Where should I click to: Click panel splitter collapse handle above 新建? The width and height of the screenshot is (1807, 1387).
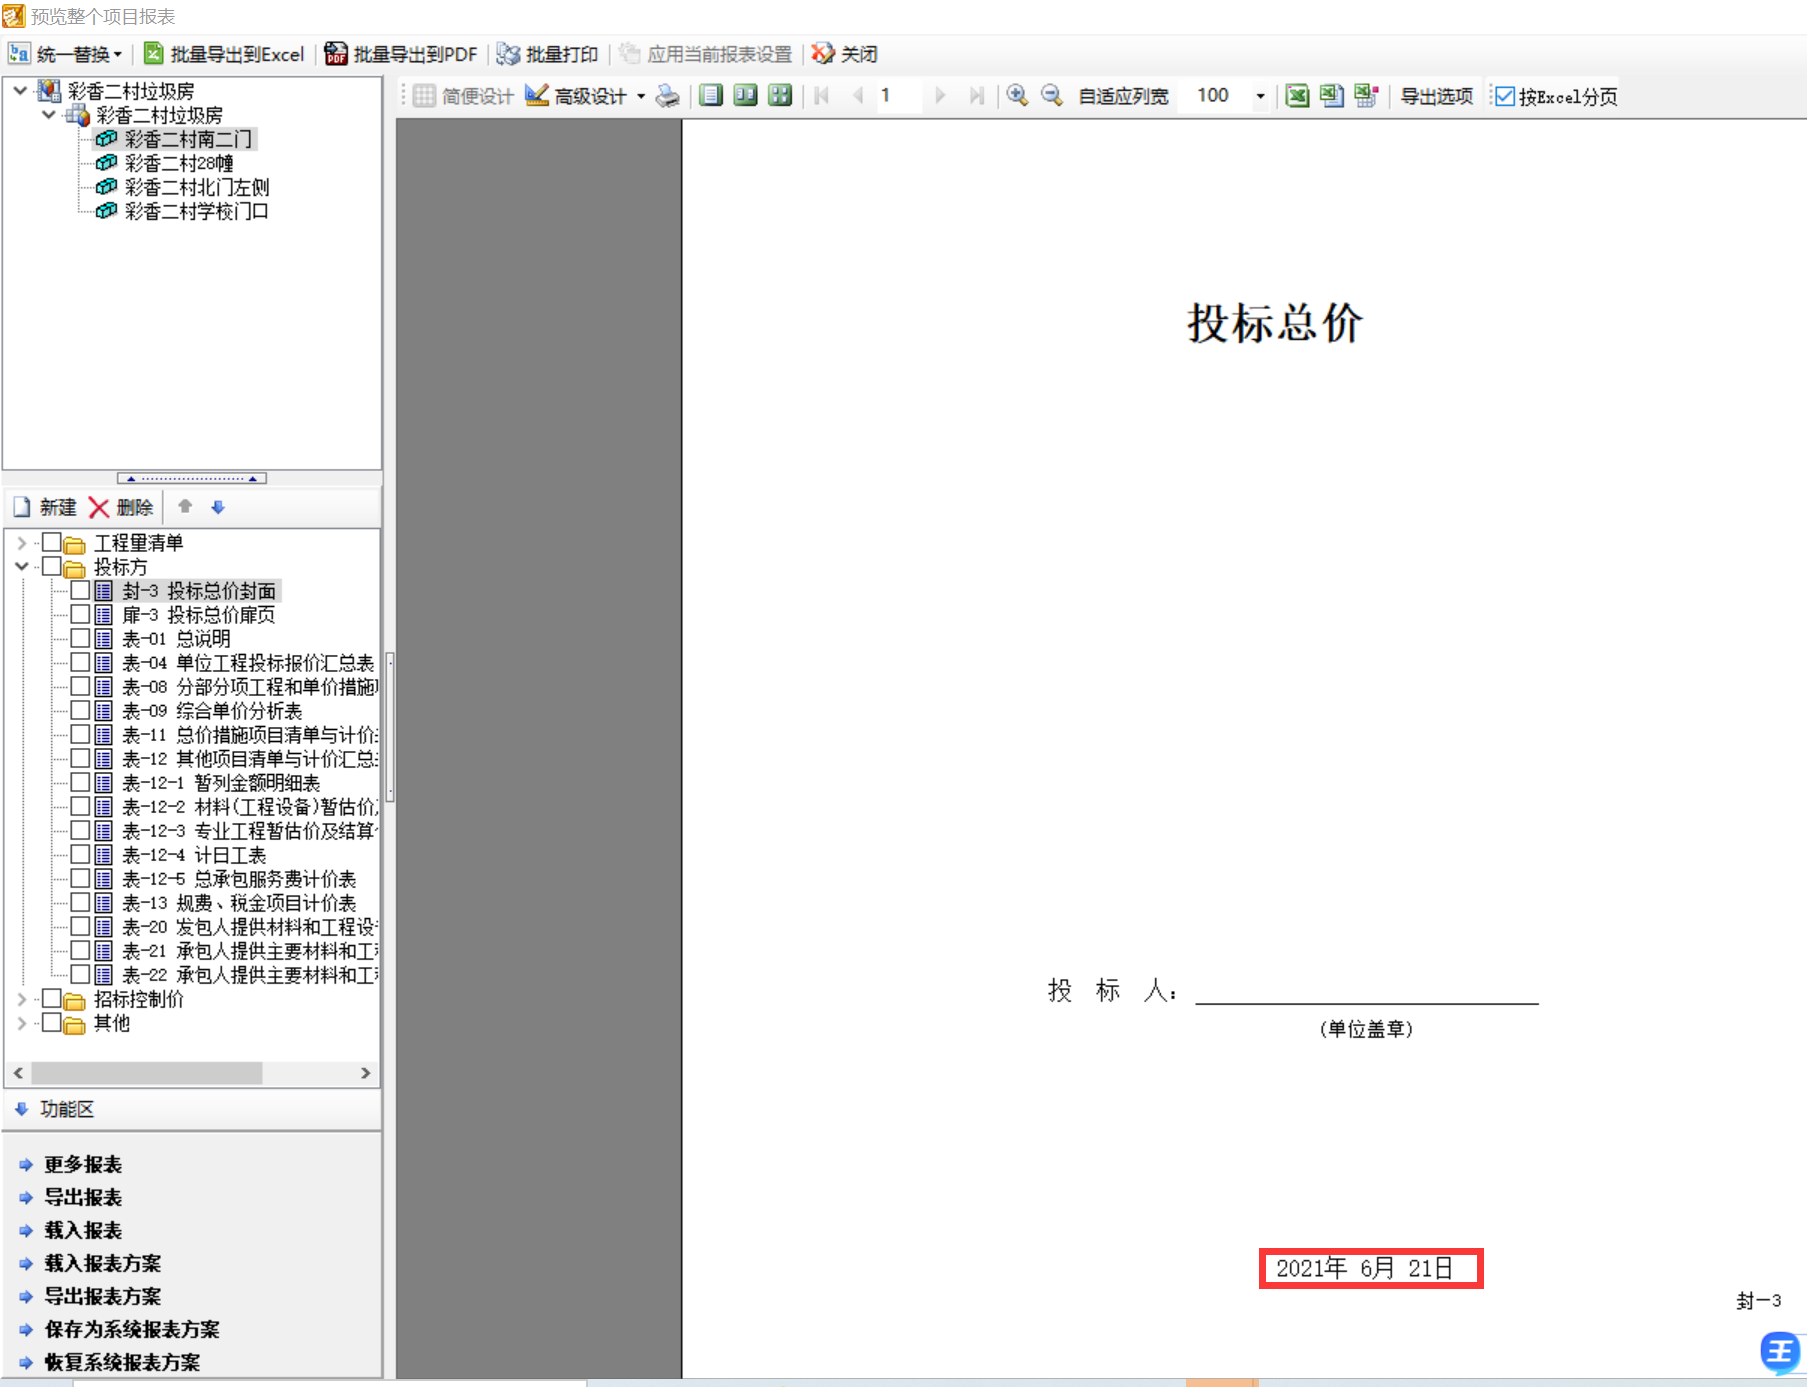191,478
